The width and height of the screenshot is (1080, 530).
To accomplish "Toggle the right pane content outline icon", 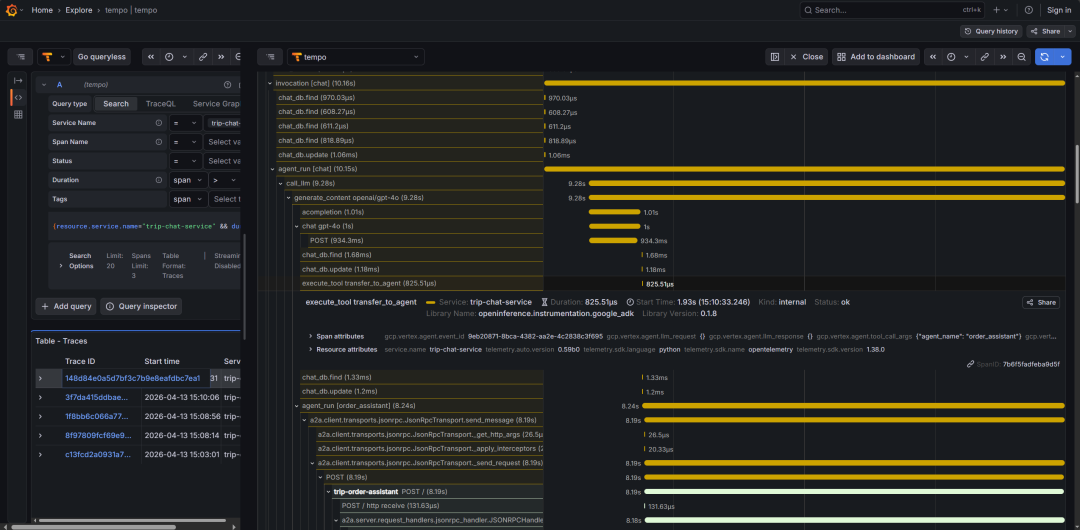I will click(270, 57).
